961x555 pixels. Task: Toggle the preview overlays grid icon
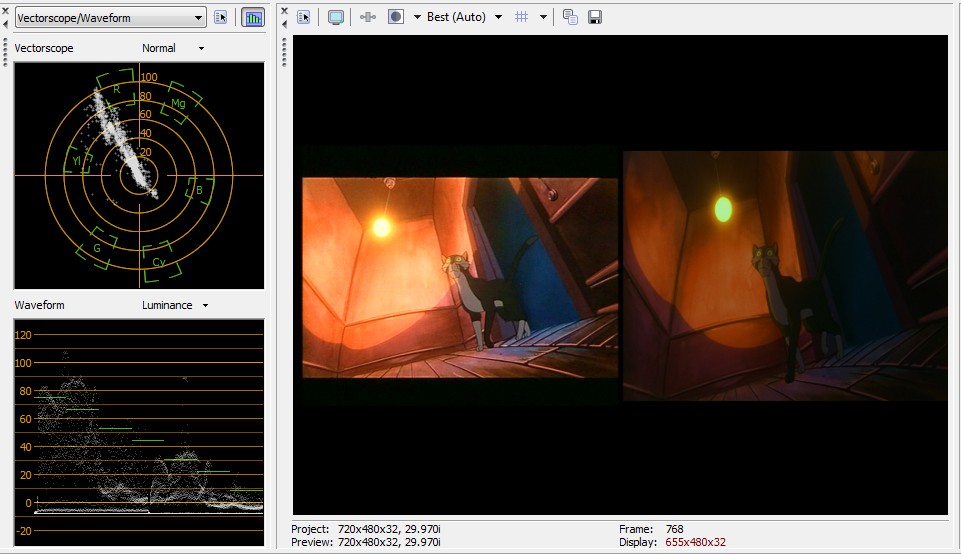pyautogui.click(x=522, y=17)
